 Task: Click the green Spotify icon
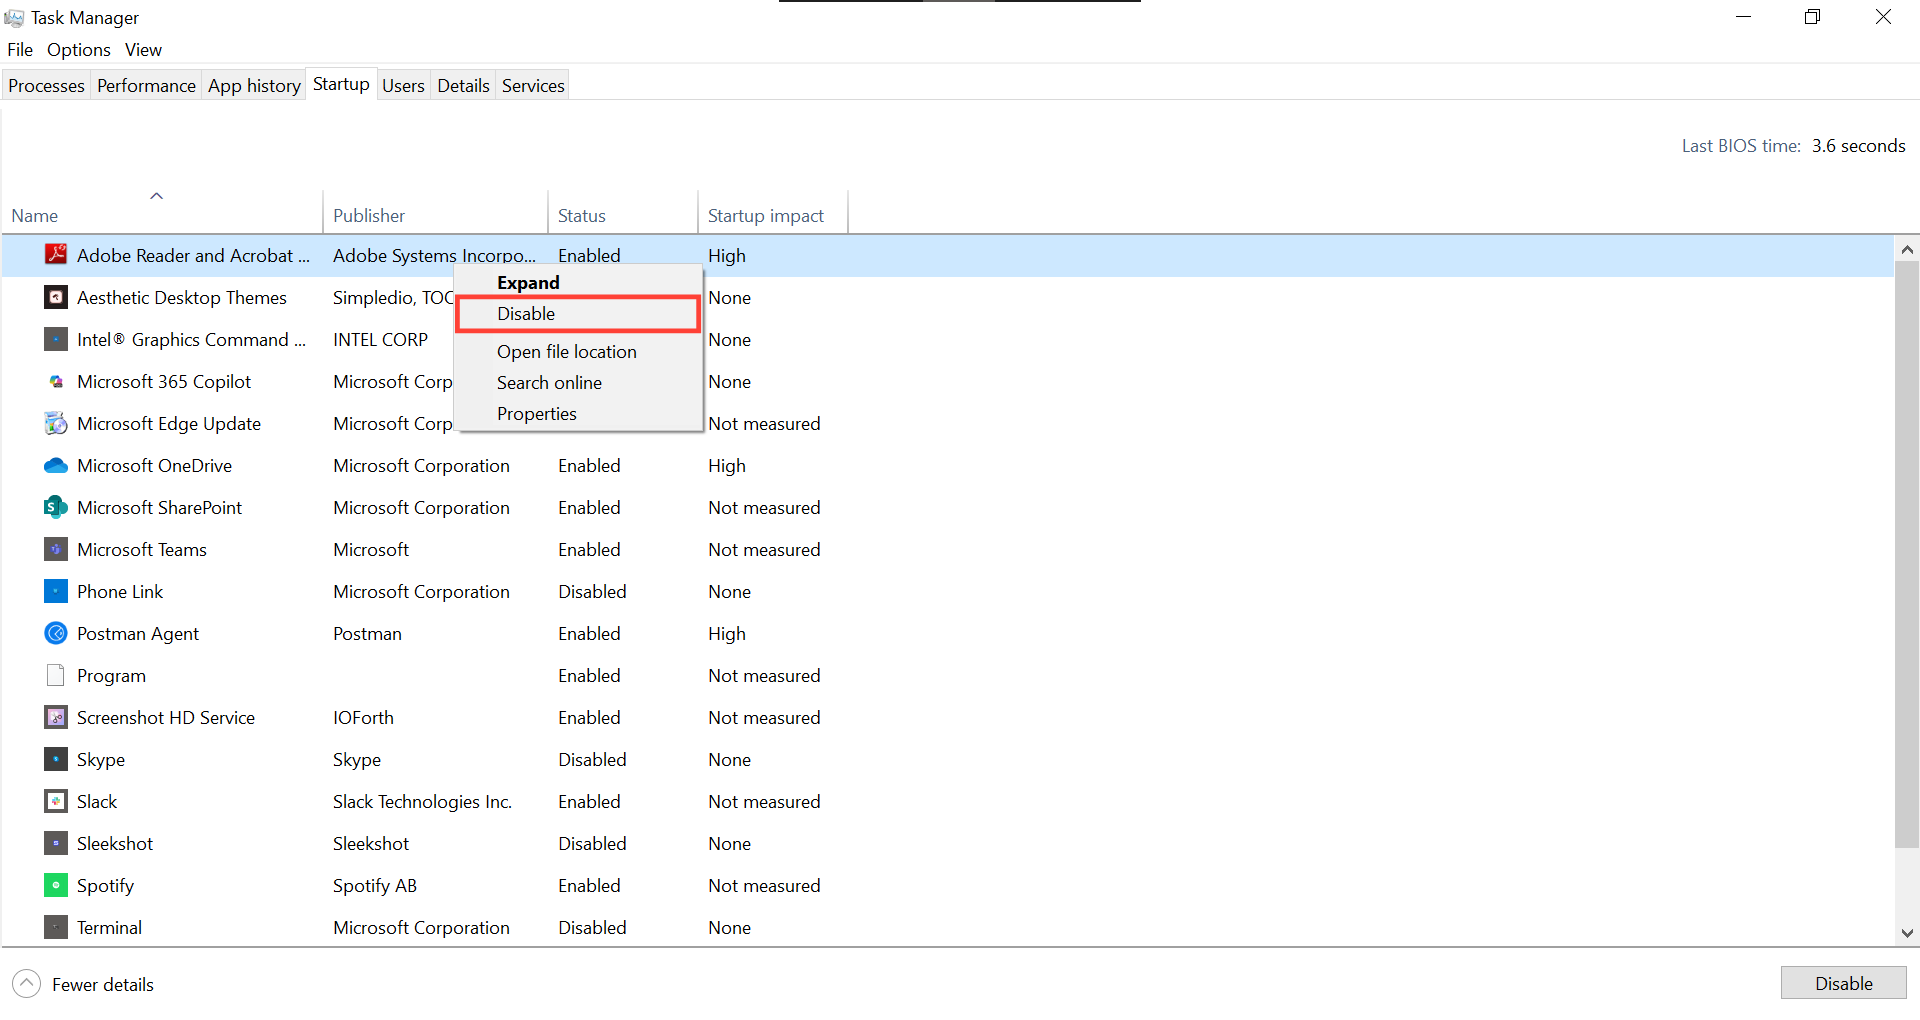(56, 885)
